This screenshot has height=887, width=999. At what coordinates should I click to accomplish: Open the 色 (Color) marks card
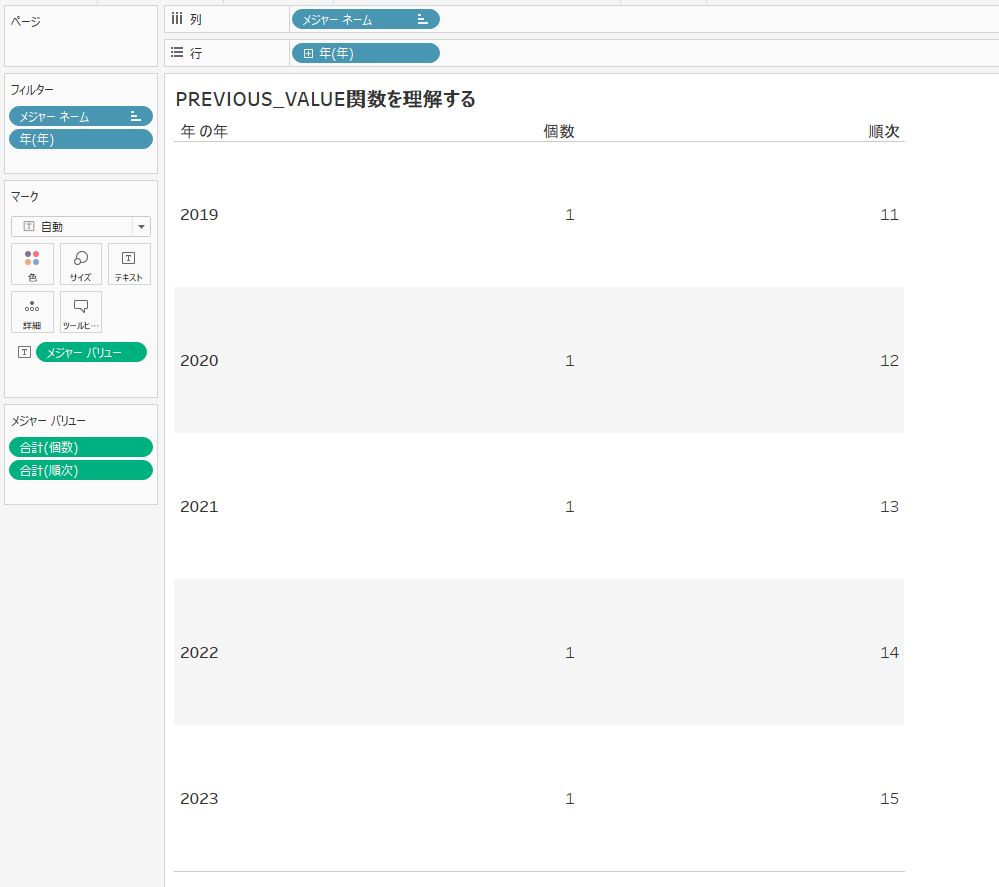32,264
